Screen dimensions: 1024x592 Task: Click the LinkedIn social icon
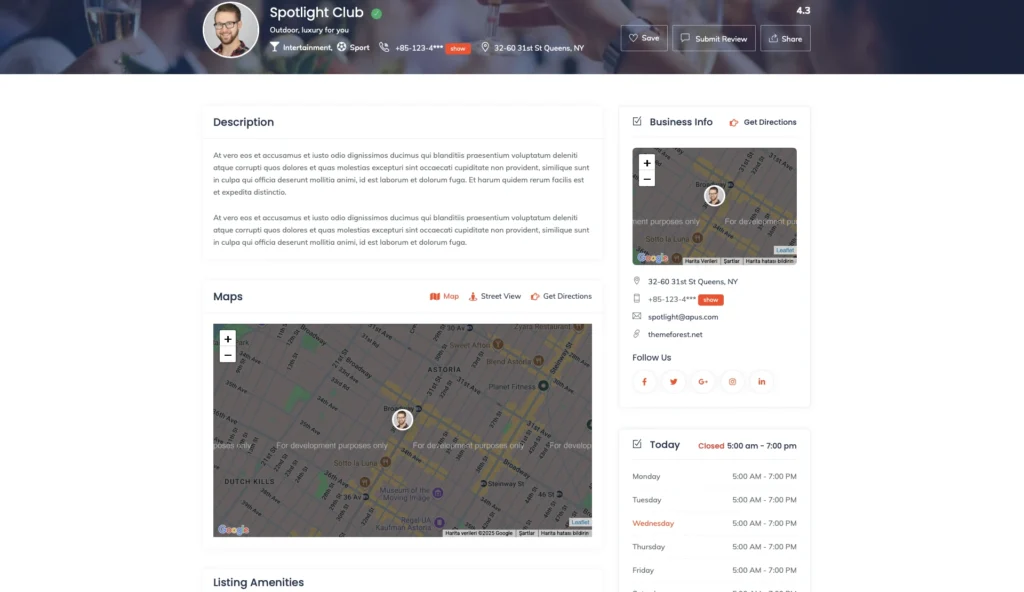pyautogui.click(x=762, y=381)
